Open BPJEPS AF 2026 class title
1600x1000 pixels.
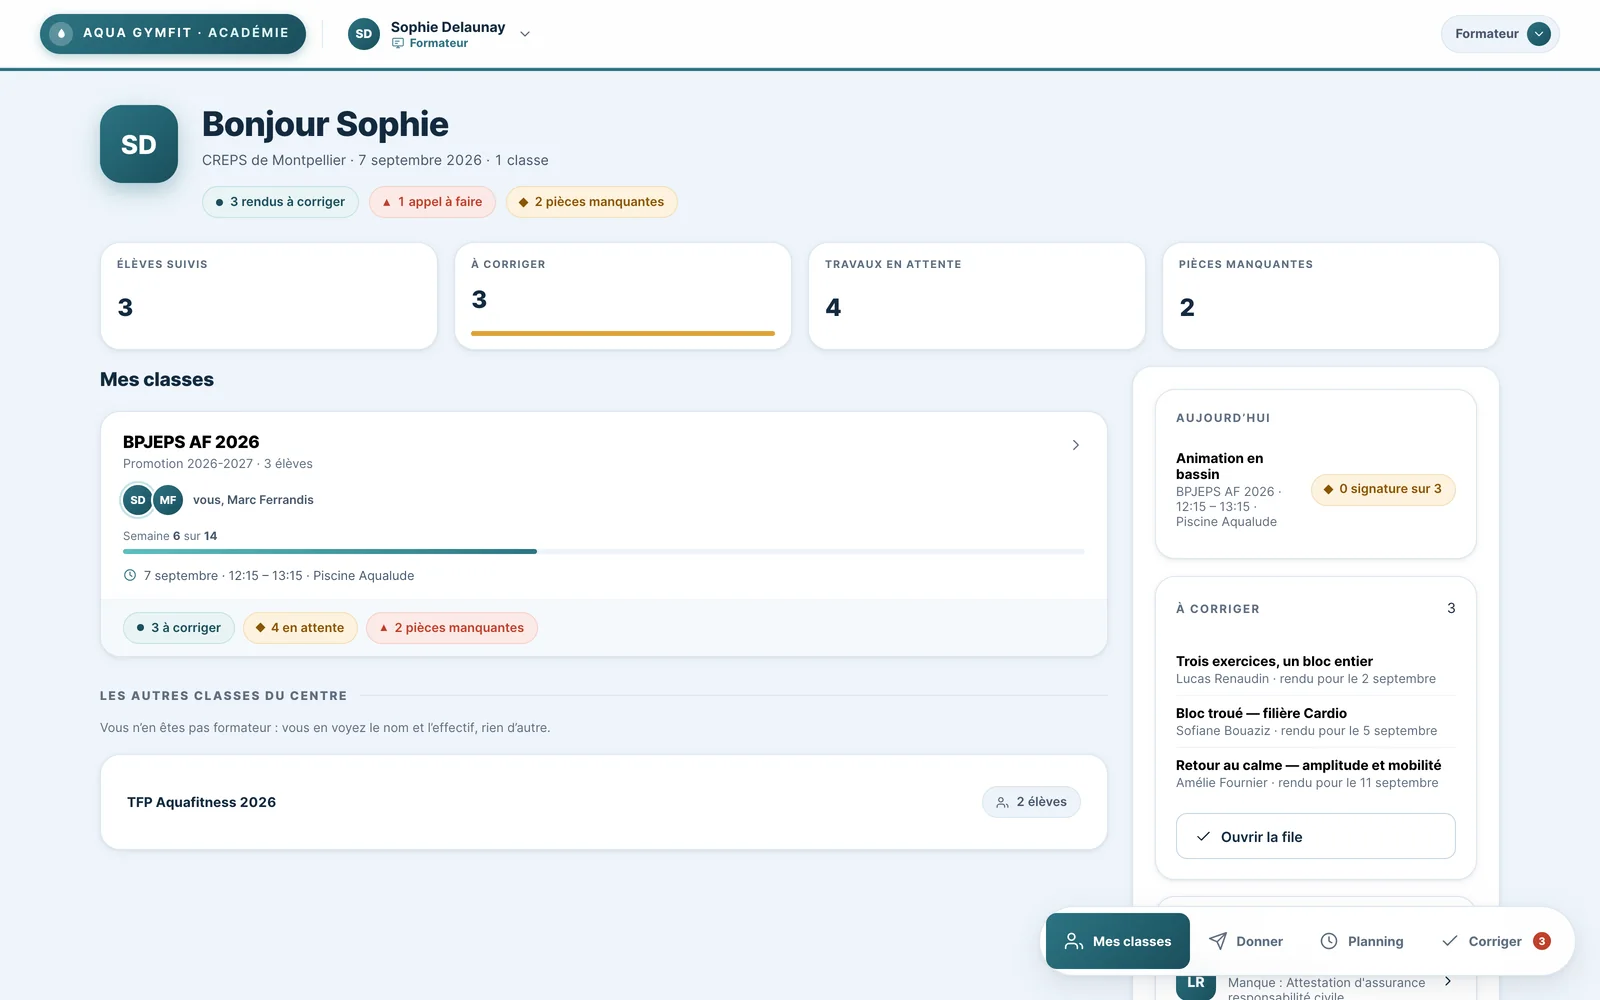191,442
